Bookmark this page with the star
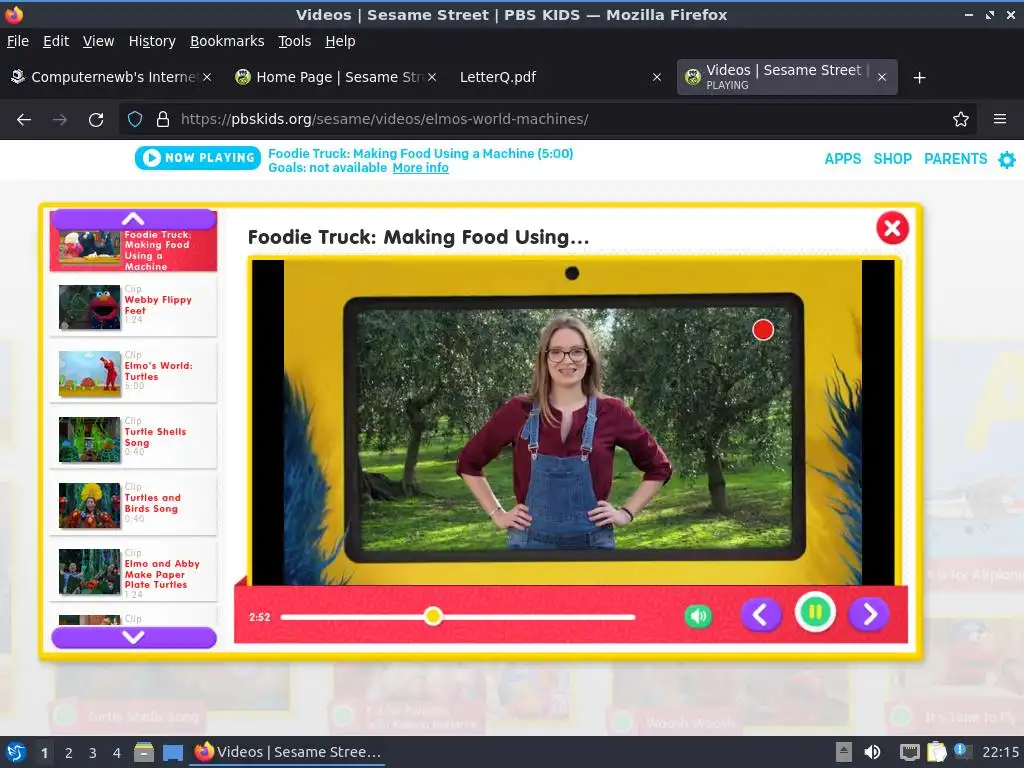The image size is (1024, 768). pos(961,120)
